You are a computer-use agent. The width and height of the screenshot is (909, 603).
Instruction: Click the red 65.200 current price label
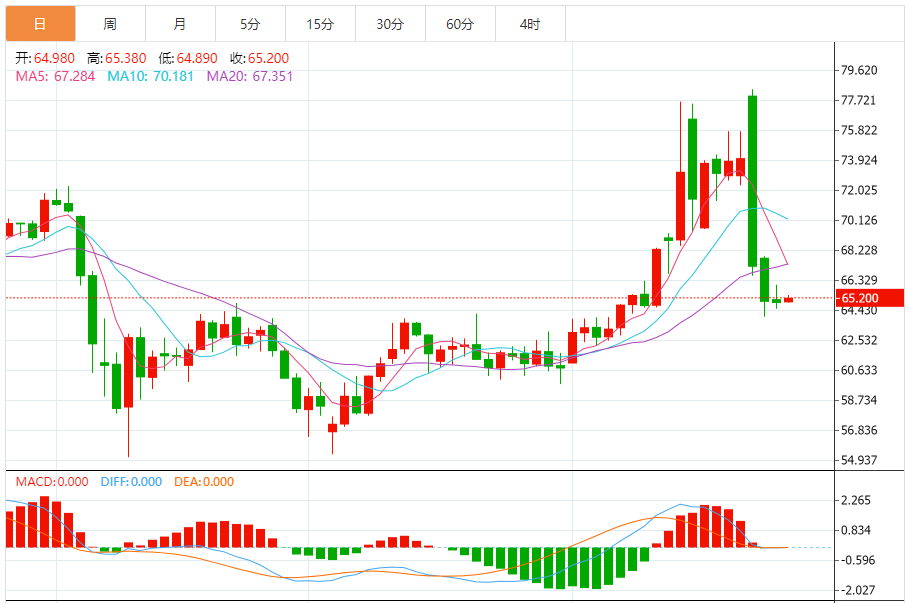pyautogui.click(x=870, y=298)
